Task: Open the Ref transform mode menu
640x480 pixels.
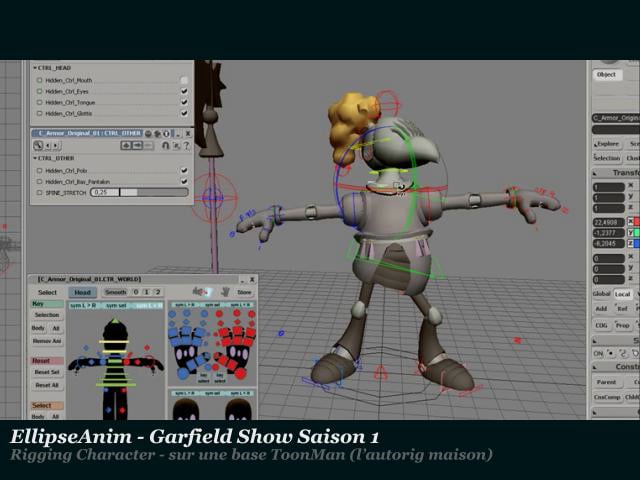Action: pos(622,309)
